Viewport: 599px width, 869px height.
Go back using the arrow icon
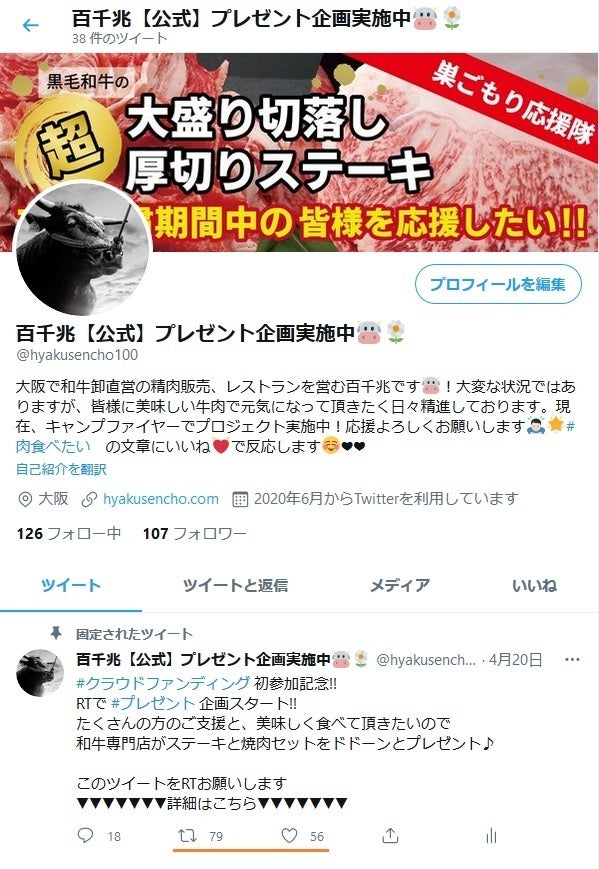30,25
